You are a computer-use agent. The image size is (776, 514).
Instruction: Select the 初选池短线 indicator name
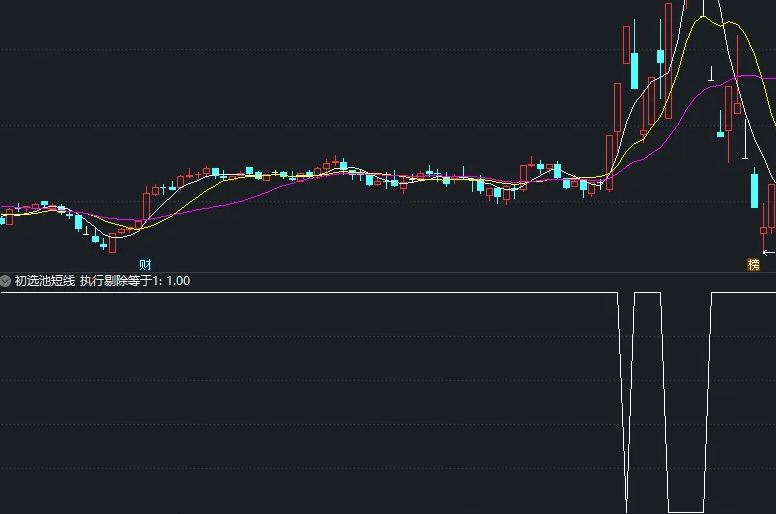45,281
